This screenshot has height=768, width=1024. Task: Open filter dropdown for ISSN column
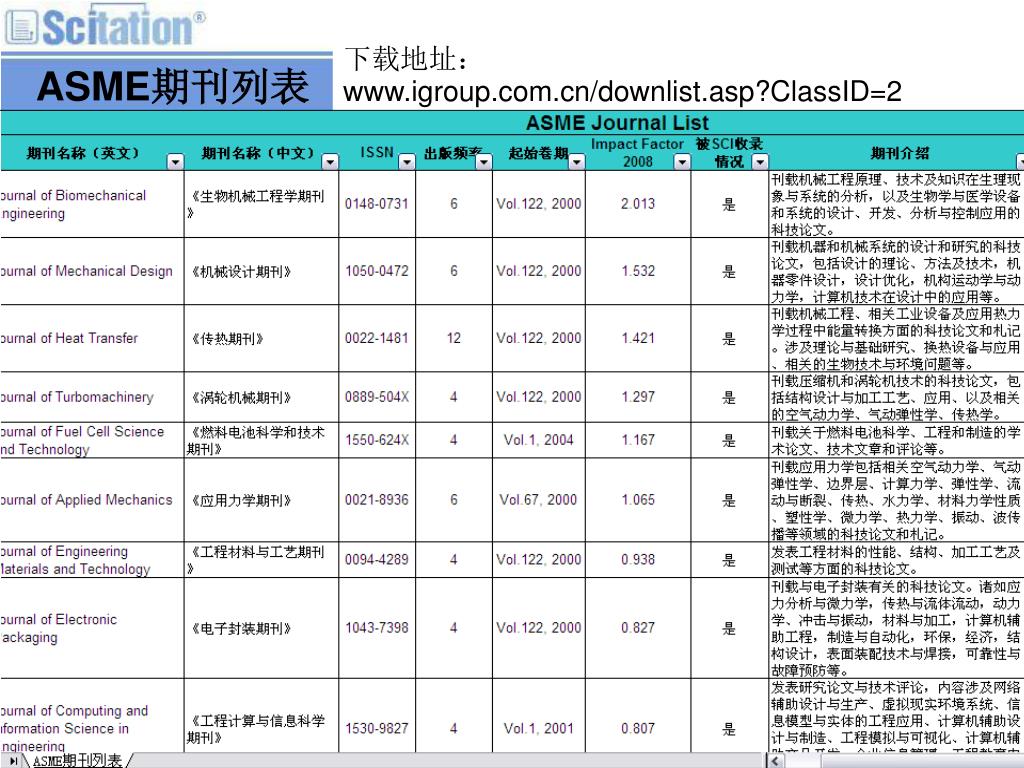pyautogui.click(x=407, y=161)
